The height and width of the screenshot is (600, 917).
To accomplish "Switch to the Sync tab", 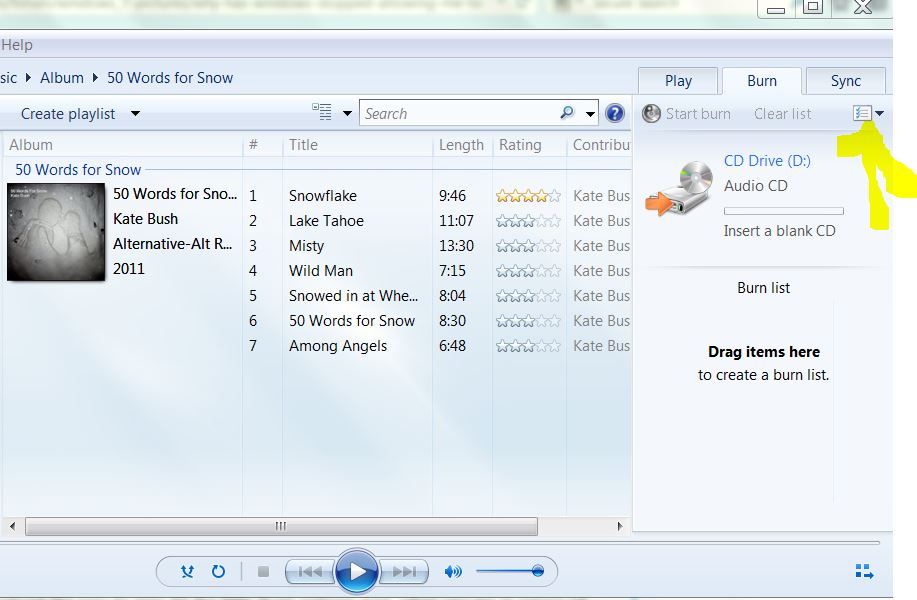I will (x=846, y=81).
